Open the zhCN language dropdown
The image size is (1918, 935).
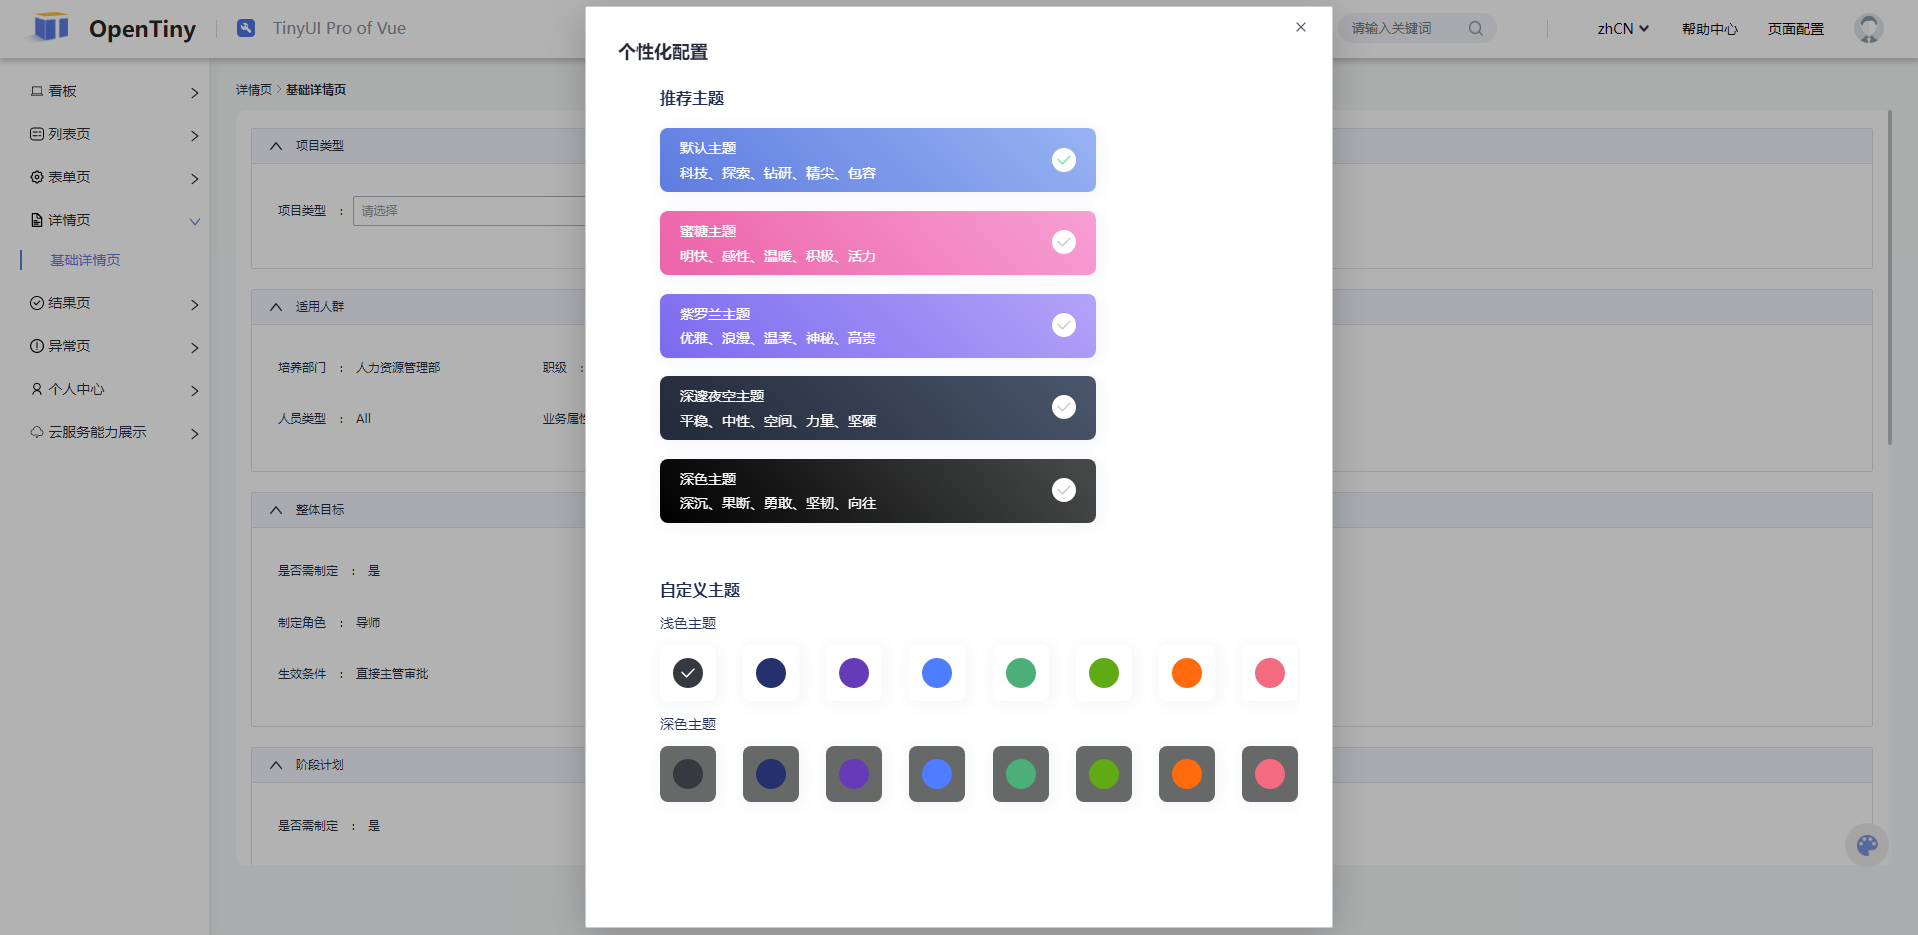pyautogui.click(x=1622, y=29)
